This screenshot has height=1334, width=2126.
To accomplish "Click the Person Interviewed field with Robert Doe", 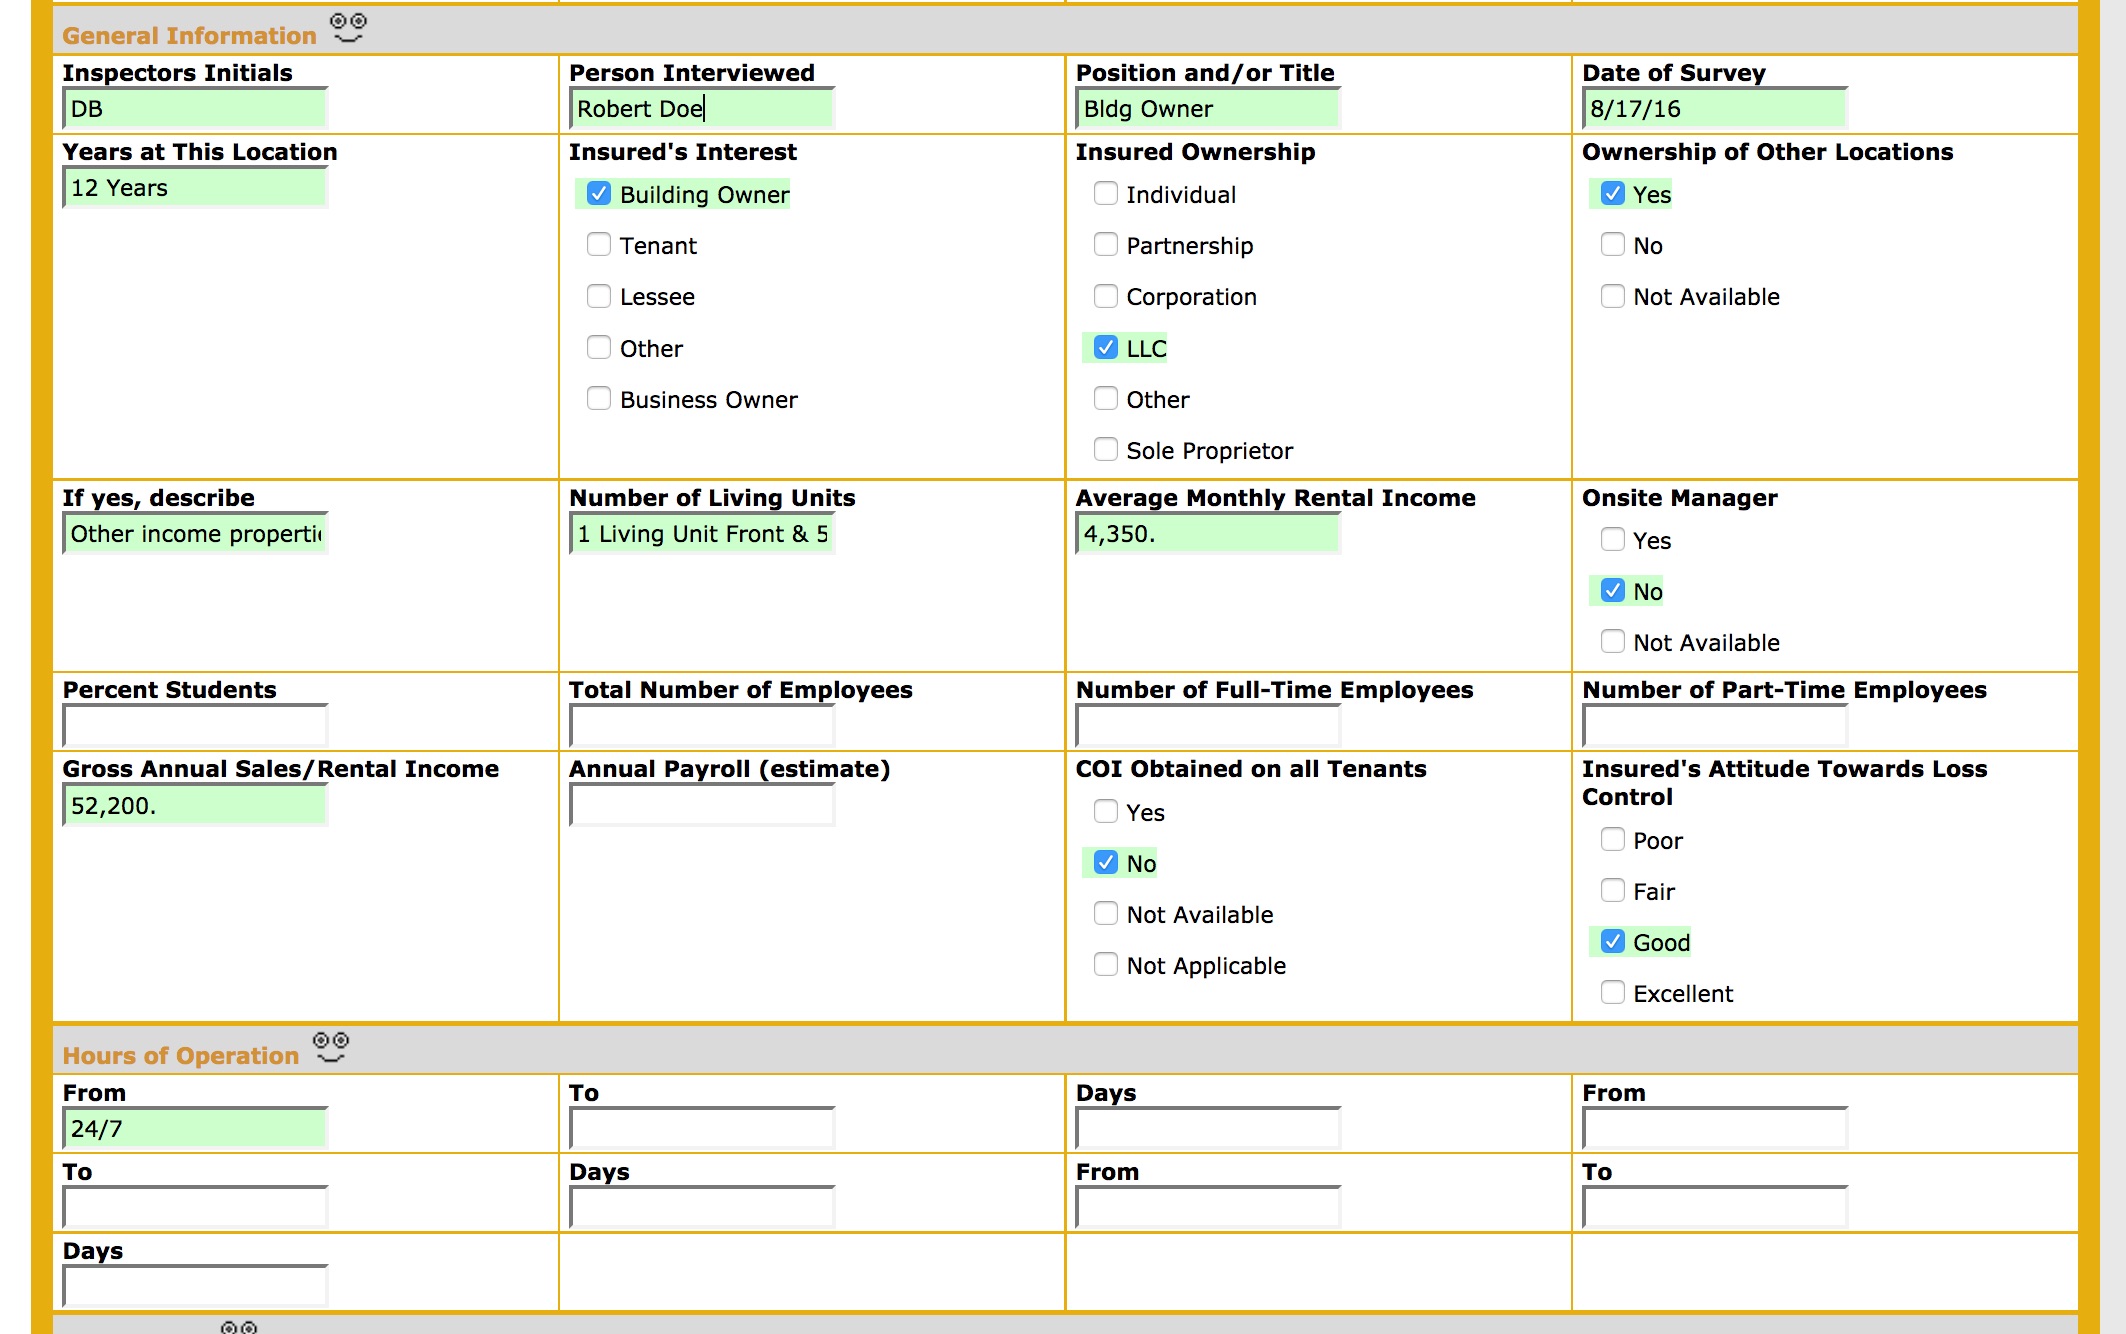I will (x=700, y=109).
